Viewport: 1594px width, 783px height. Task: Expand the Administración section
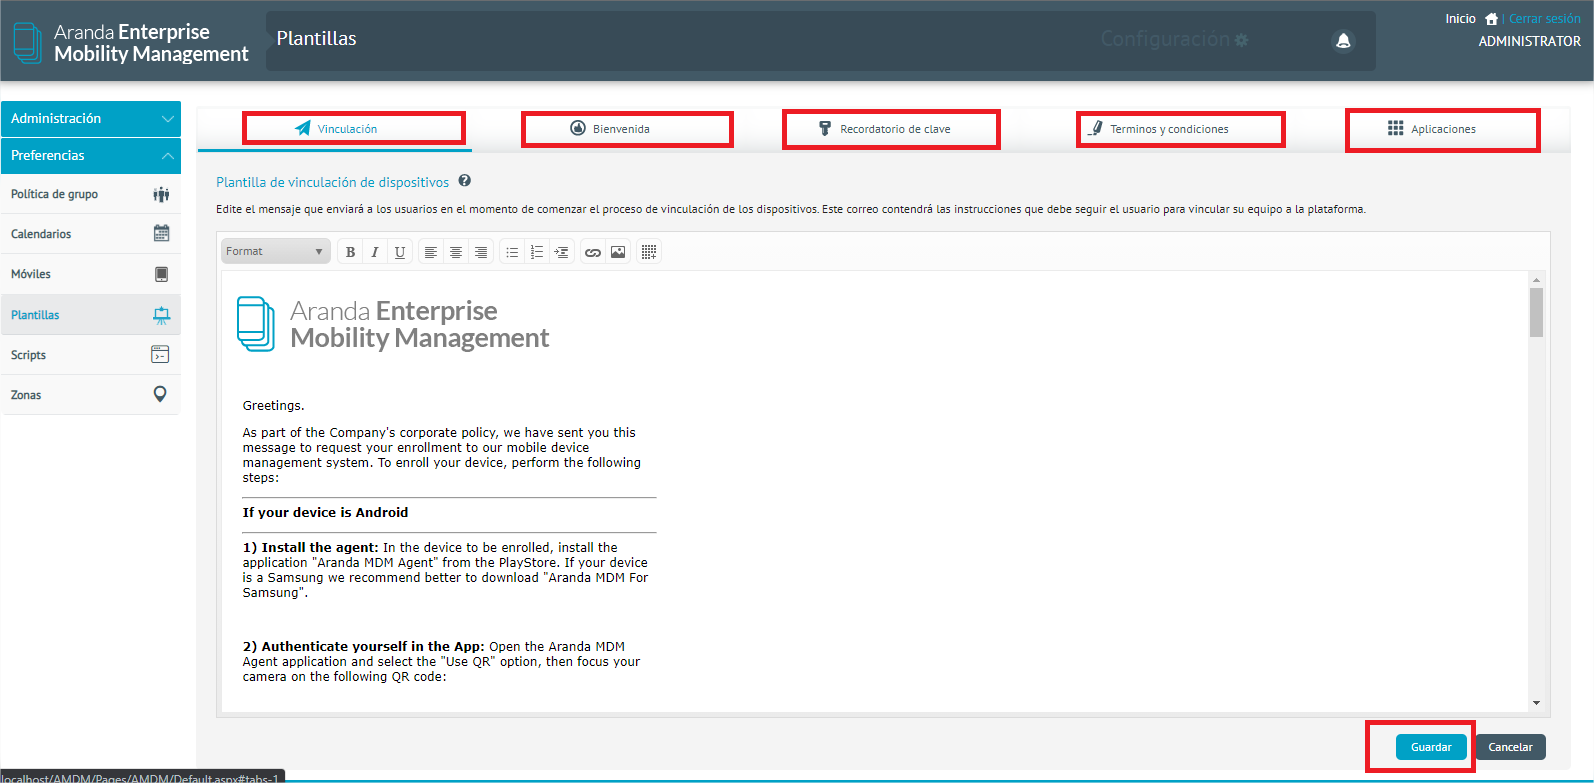coord(91,118)
